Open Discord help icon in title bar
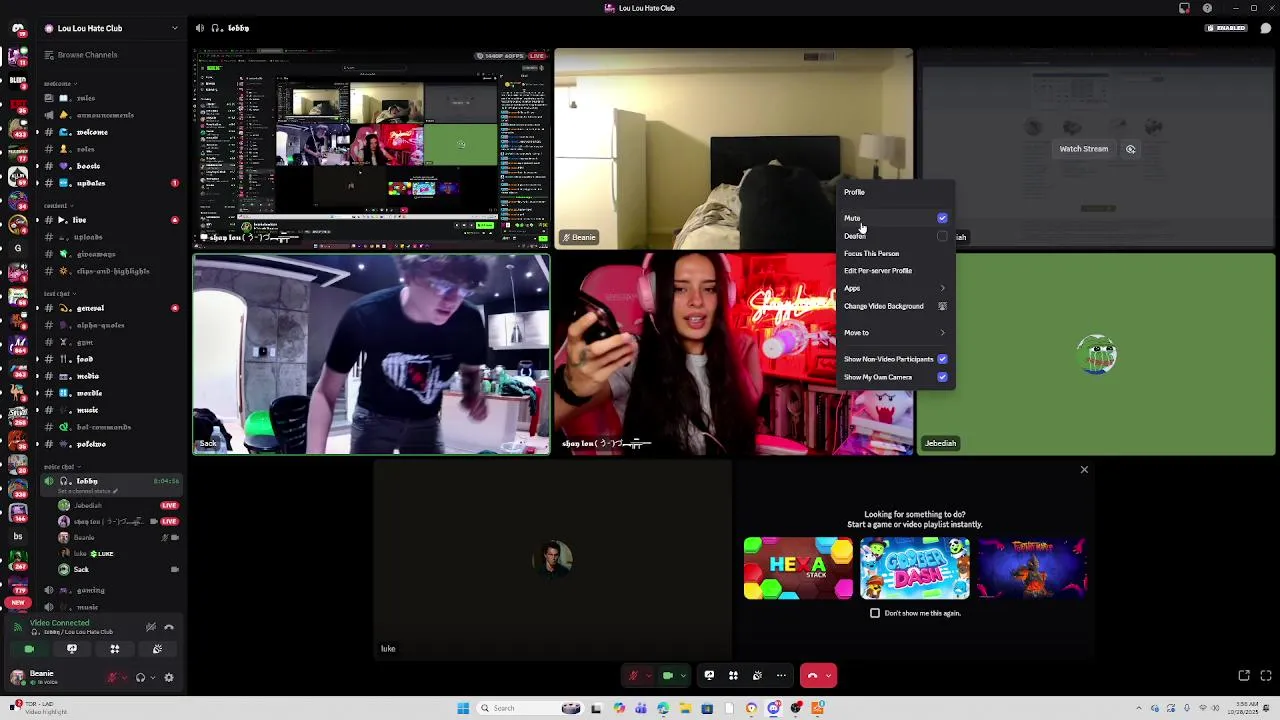The height and width of the screenshot is (720, 1280). [1207, 8]
